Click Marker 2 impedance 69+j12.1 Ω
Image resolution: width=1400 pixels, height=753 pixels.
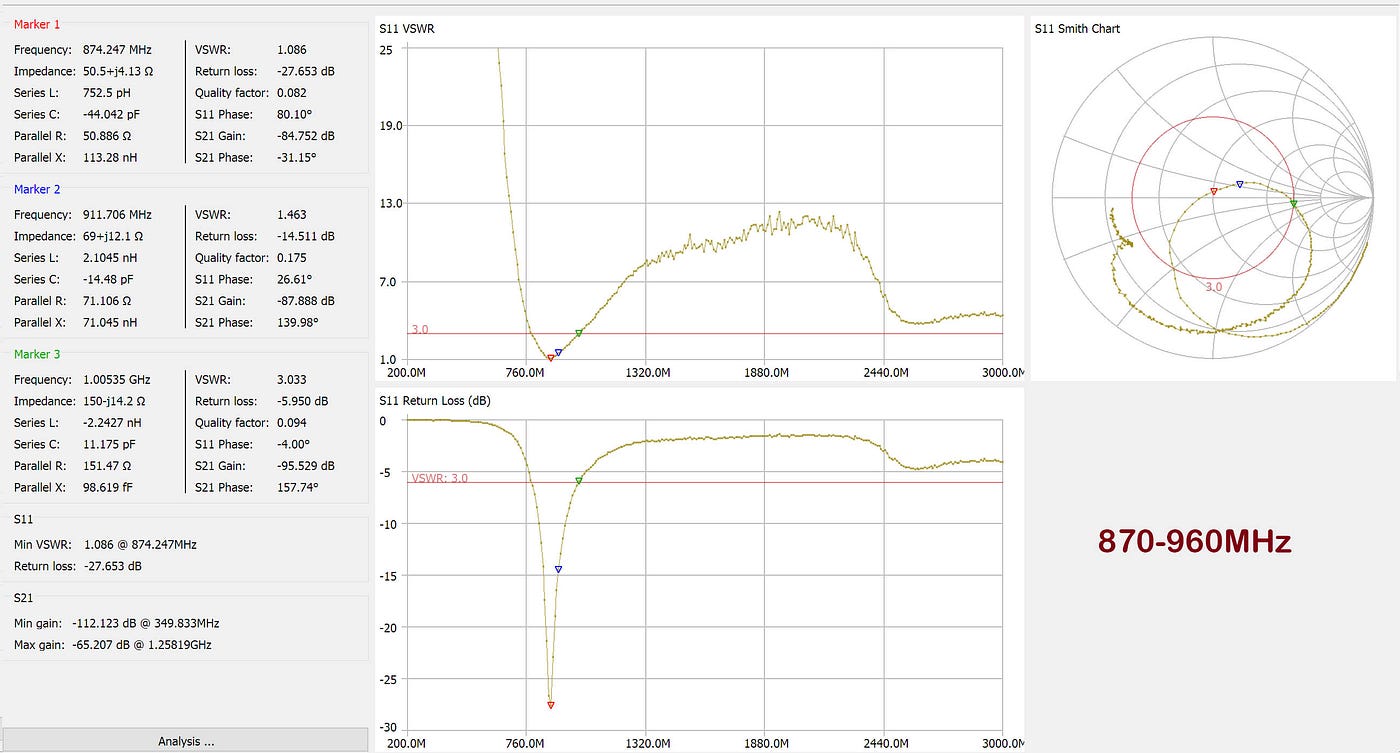[x=114, y=237]
